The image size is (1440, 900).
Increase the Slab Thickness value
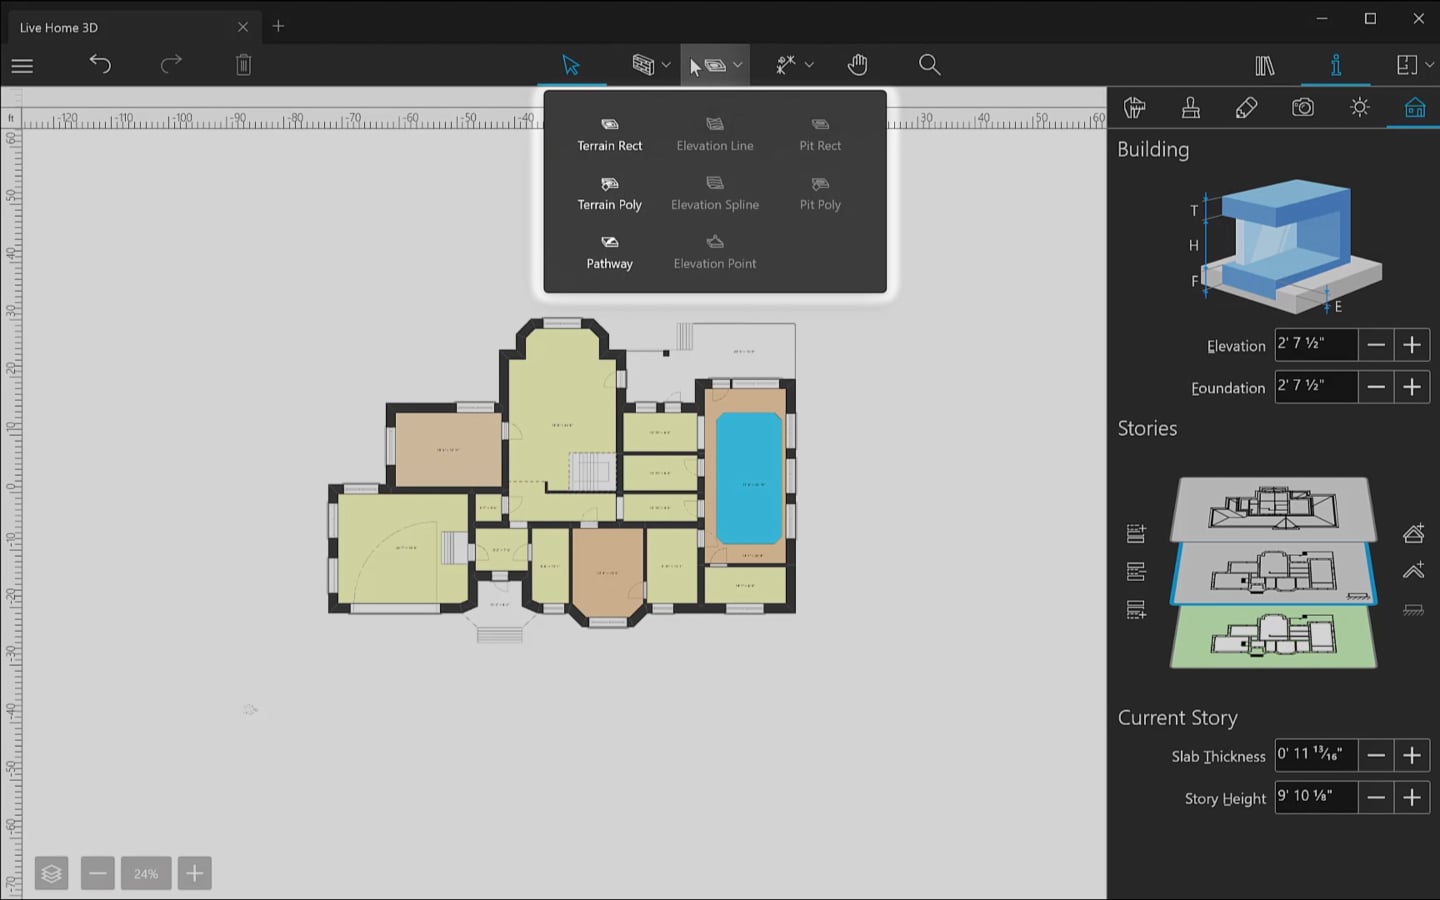(x=1412, y=755)
